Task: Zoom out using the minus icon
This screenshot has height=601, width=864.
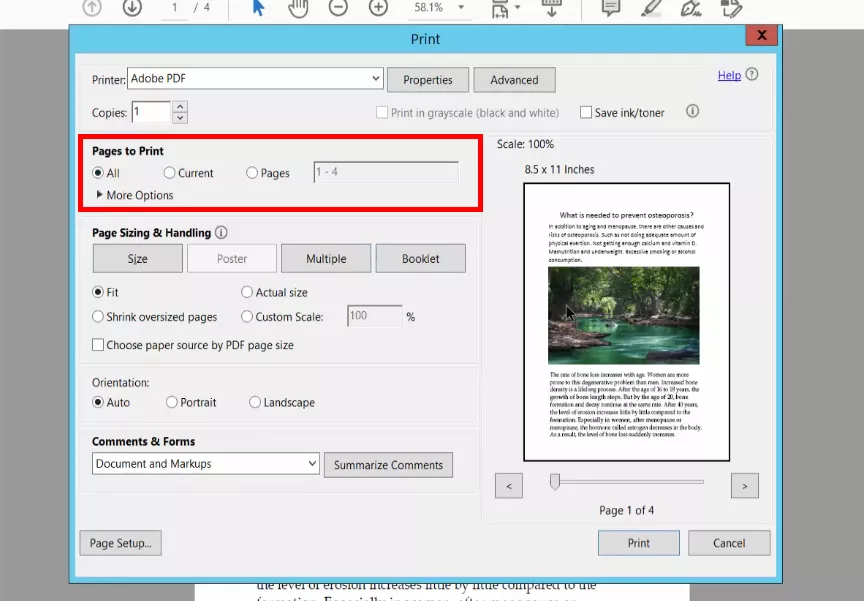Action: pyautogui.click(x=338, y=10)
